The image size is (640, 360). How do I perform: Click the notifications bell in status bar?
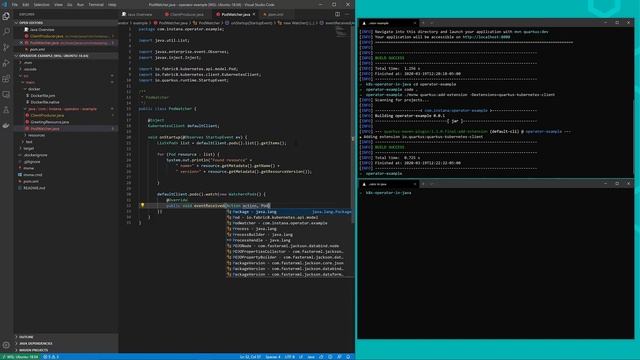(x=348, y=357)
